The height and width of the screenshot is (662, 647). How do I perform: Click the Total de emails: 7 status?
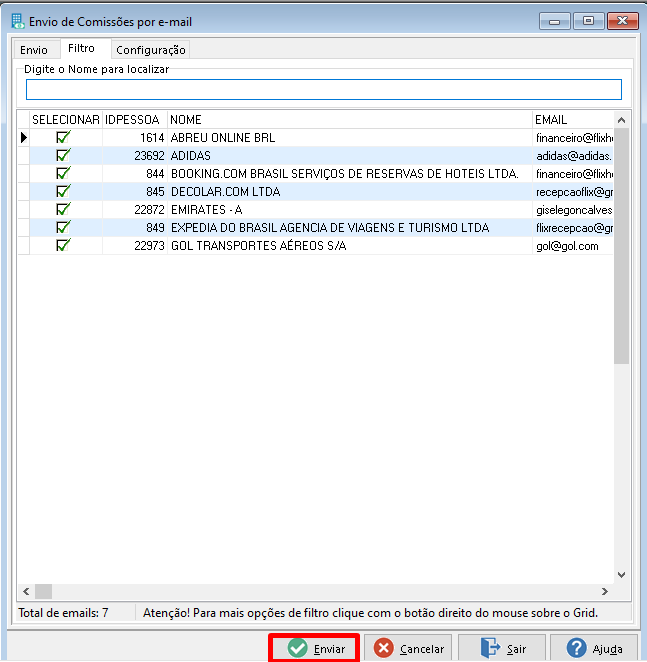tap(63, 613)
